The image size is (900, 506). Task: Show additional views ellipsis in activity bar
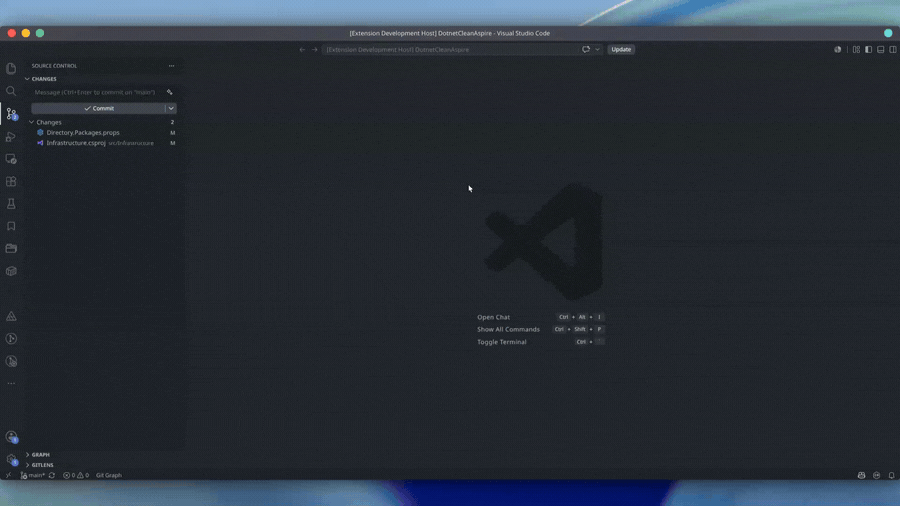(x=11, y=383)
